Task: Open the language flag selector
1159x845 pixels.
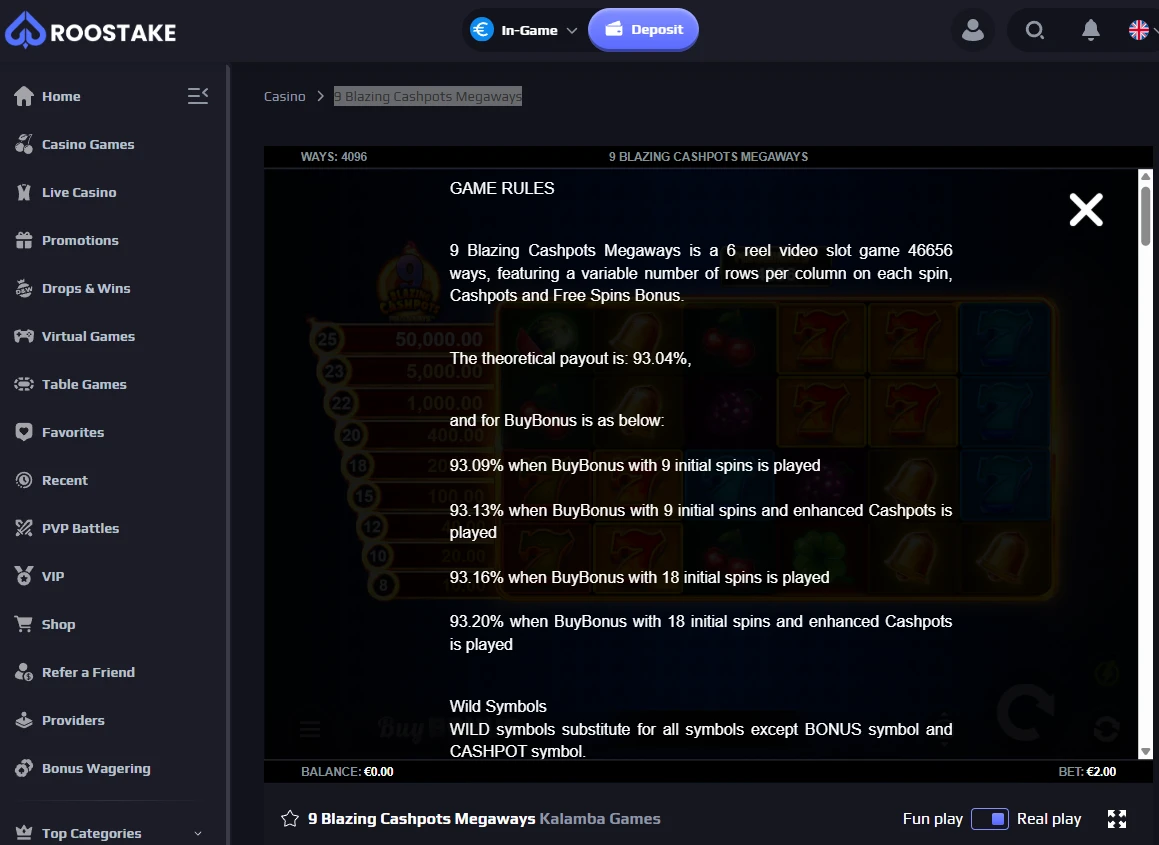Action: pos(1142,30)
